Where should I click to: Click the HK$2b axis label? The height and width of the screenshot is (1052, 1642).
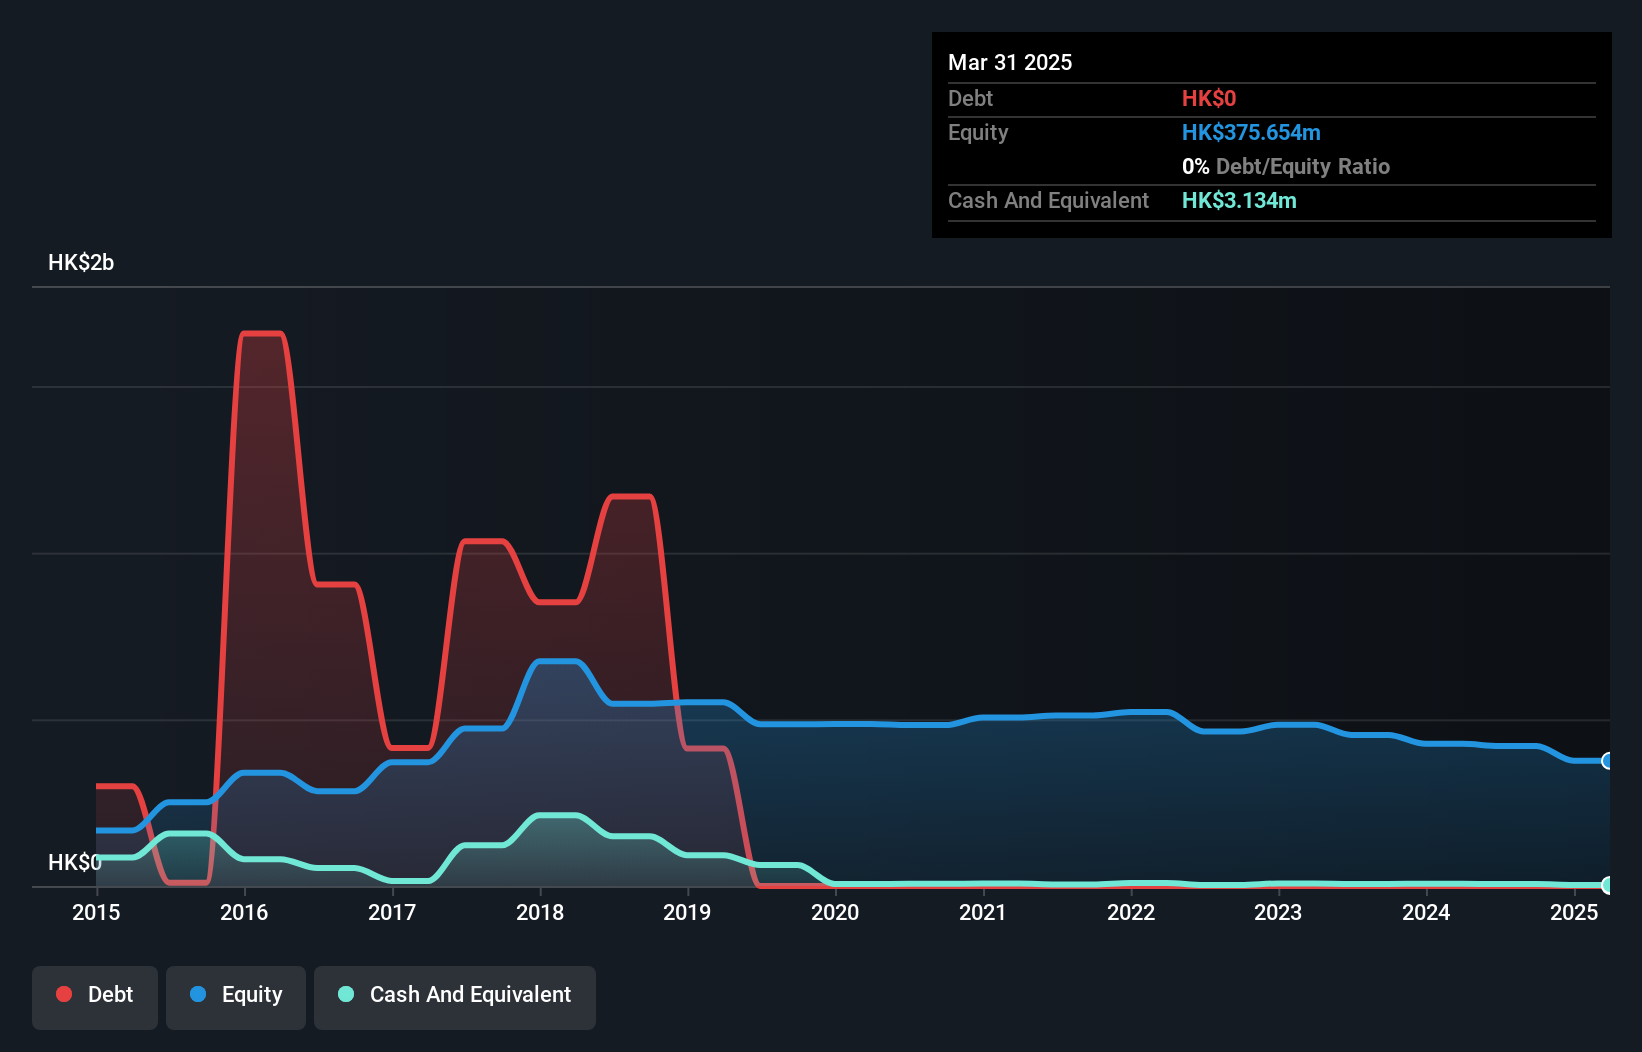tap(81, 263)
